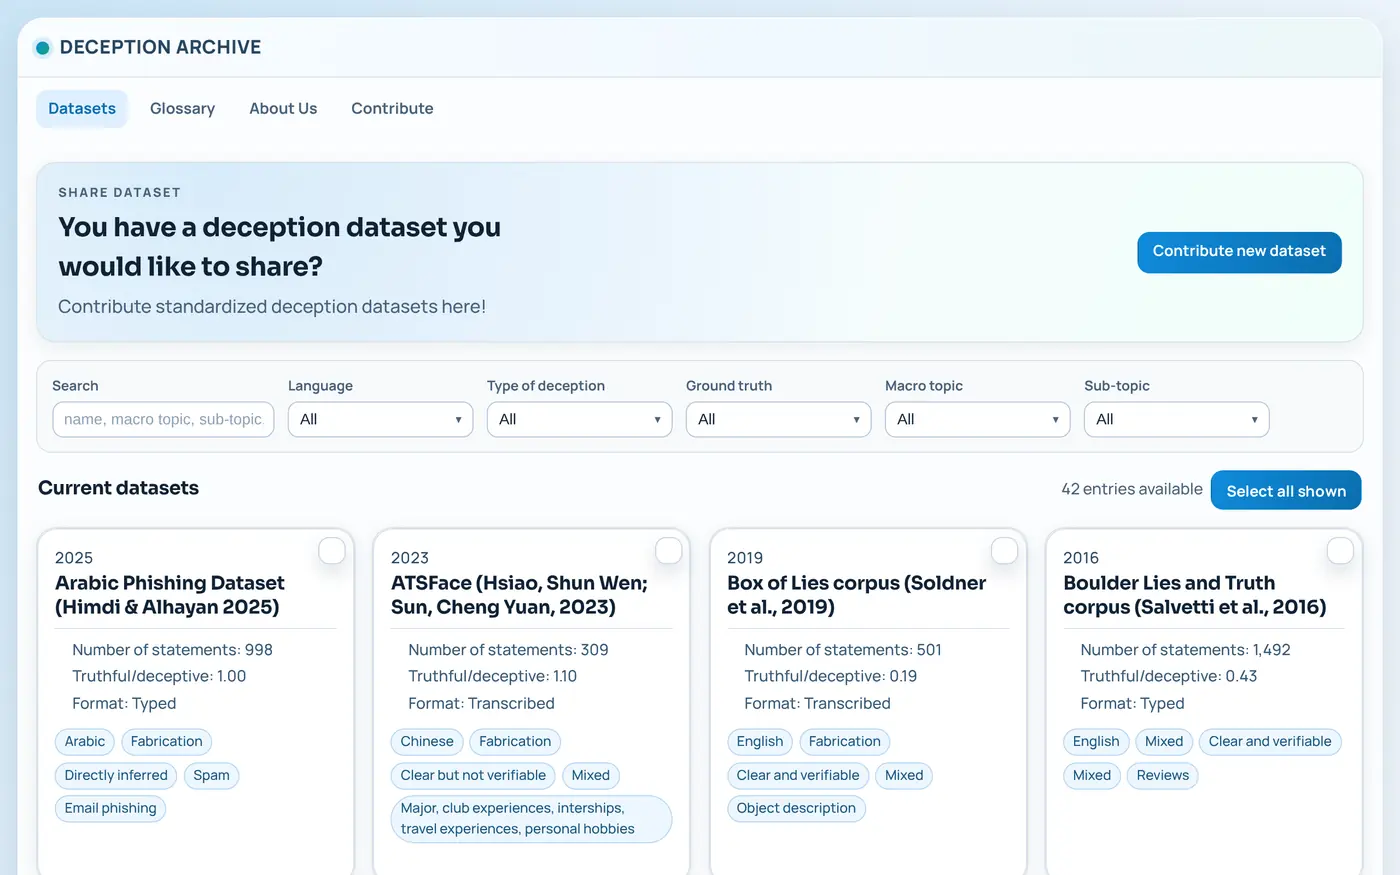Click English tag on Boulder Lies card
Viewport: 1400px width, 875px height.
pos(1096,742)
